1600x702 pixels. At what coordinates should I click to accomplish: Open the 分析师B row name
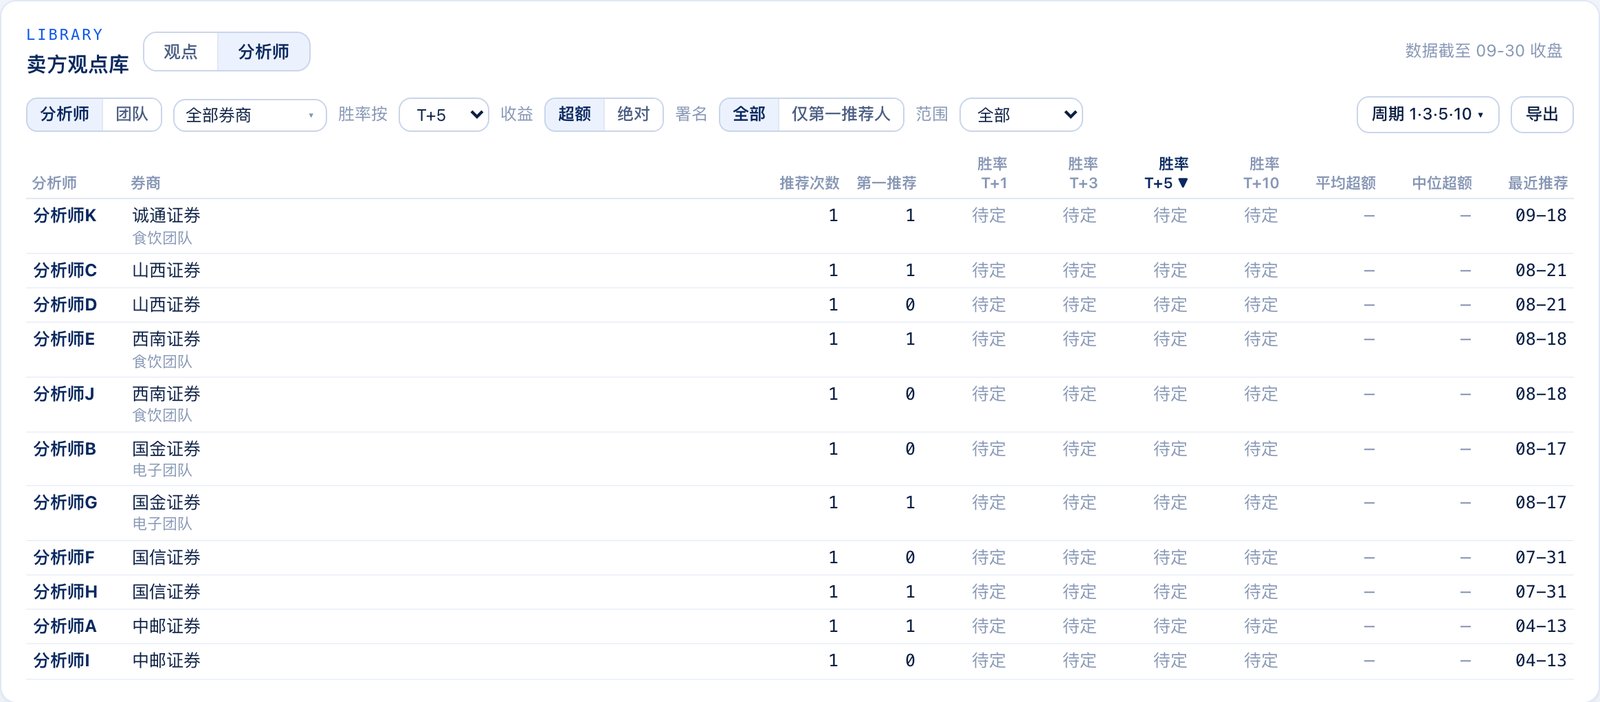click(x=65, y=449)
